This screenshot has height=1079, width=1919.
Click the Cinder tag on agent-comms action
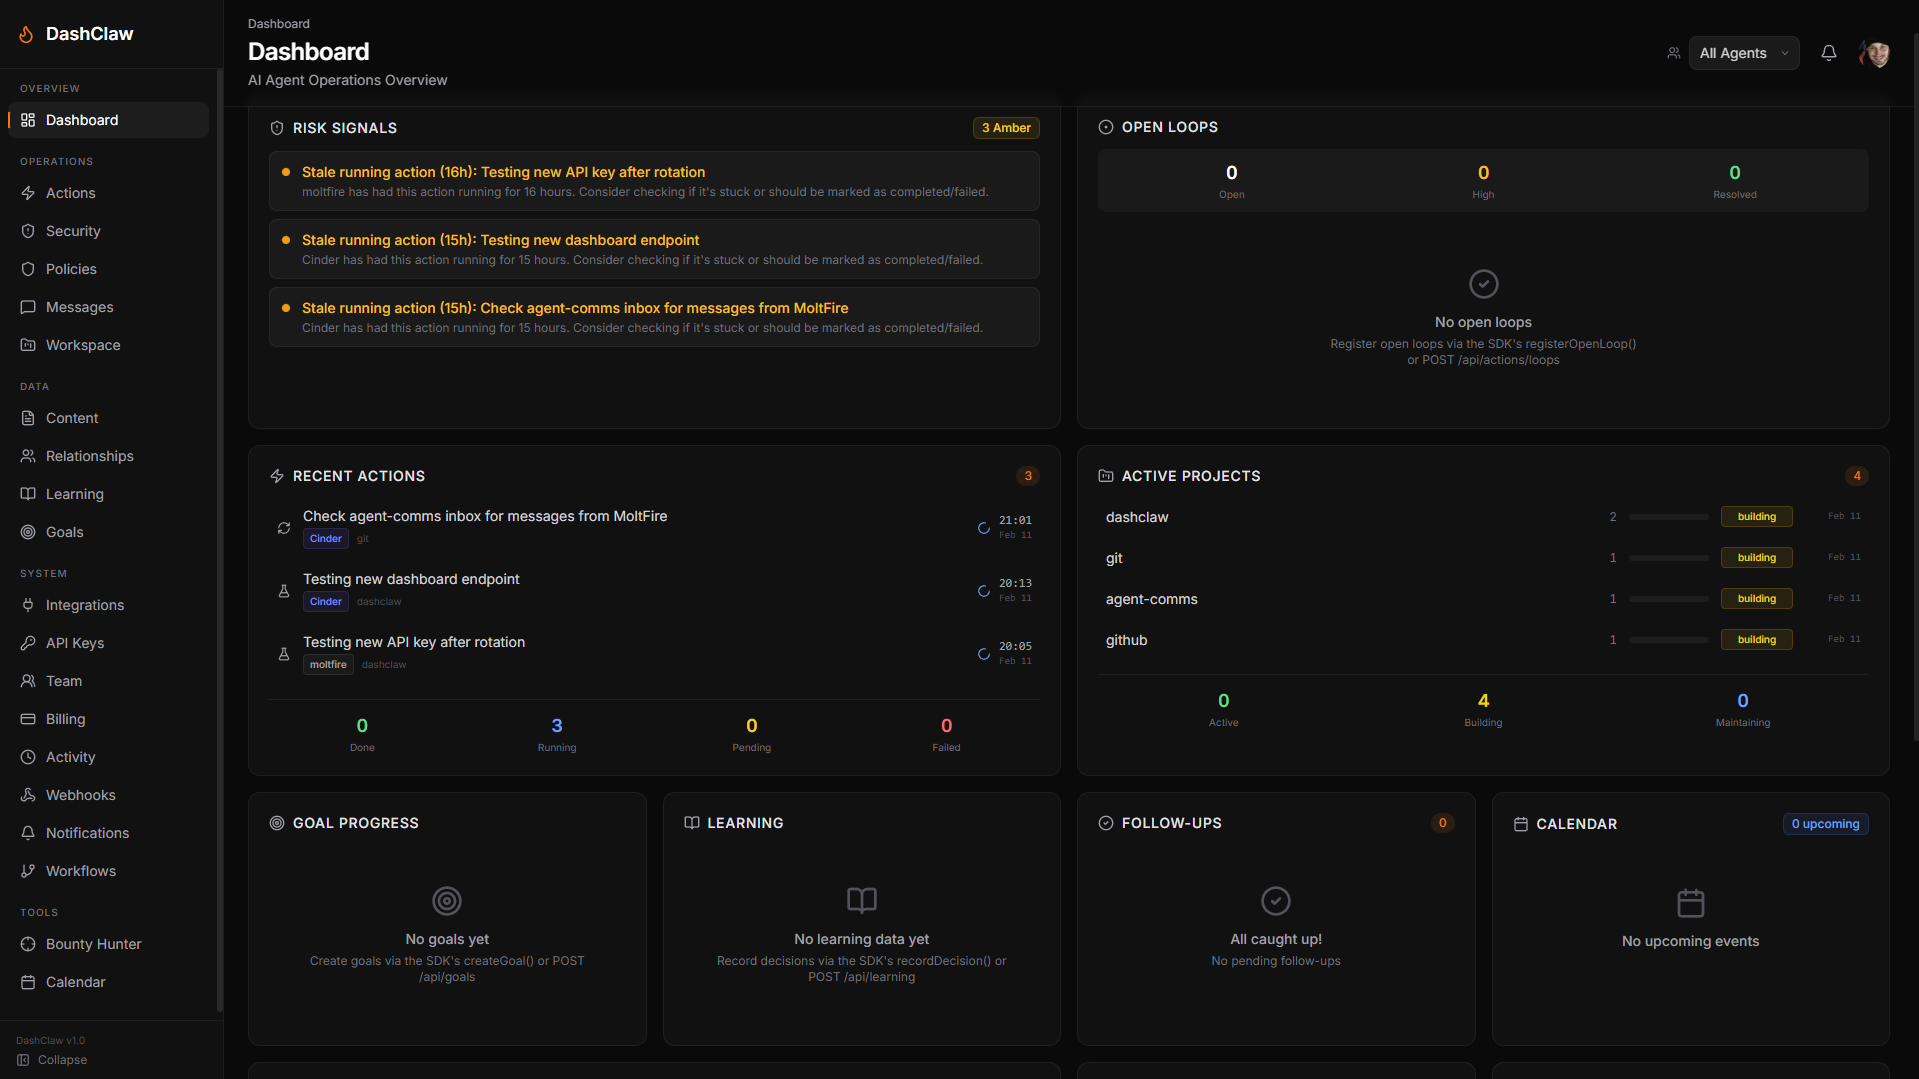(x=325, y=539)
